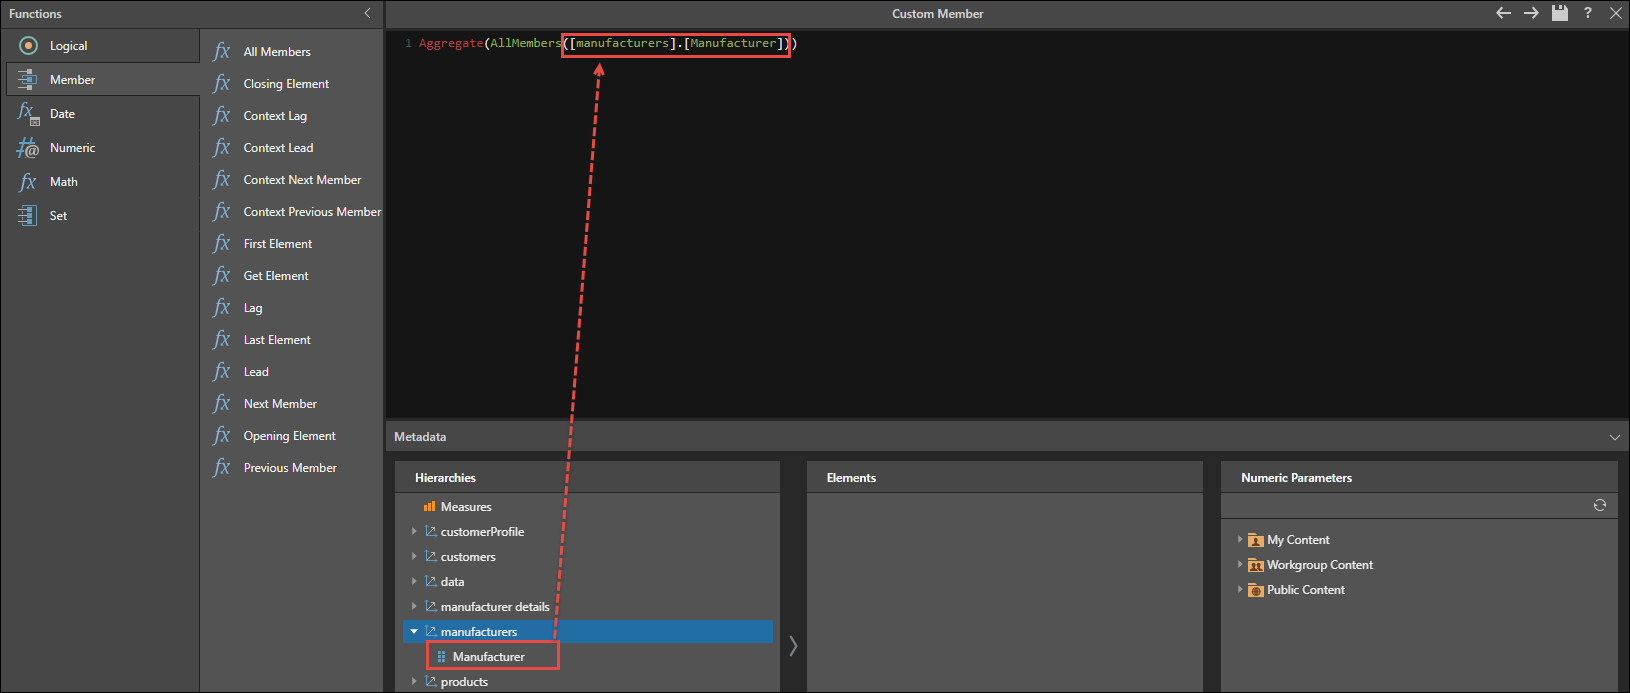Click the save disk icon
This screenshot has height=693, width=1630.
click(x=1559, y=13)
